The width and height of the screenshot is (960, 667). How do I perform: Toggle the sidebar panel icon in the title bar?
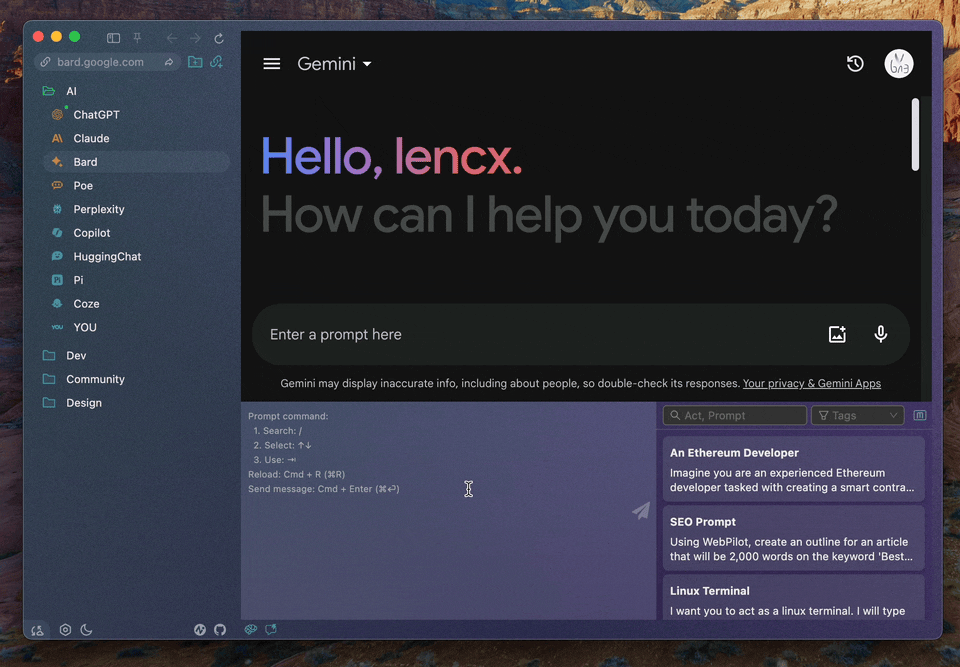[113, 38]
